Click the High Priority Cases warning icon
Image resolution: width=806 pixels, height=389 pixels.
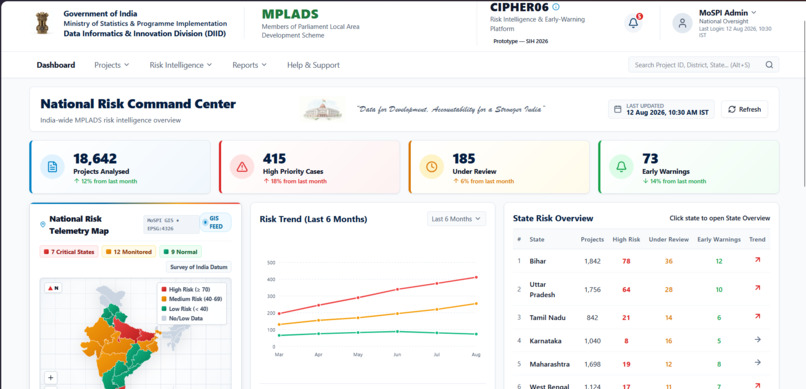tap(242, 166)
